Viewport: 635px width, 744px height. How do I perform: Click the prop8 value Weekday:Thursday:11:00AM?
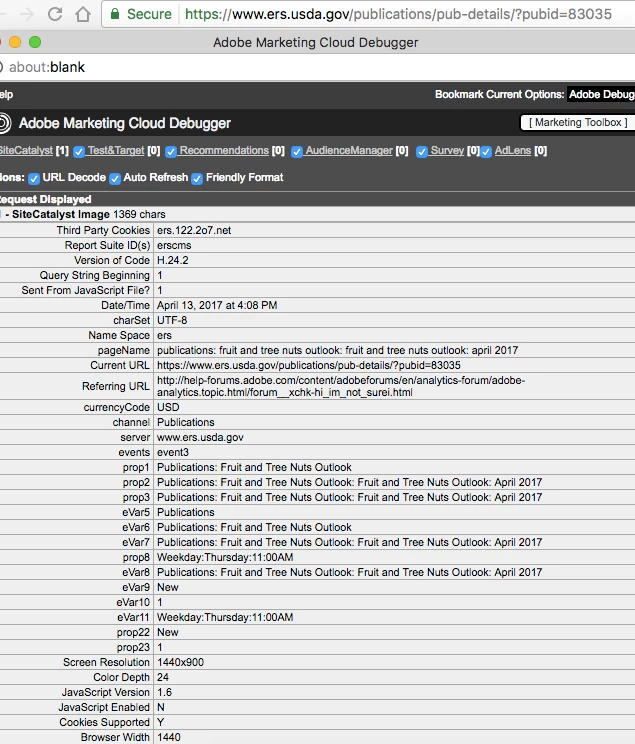pyautogui.click(x=225, y=557)
